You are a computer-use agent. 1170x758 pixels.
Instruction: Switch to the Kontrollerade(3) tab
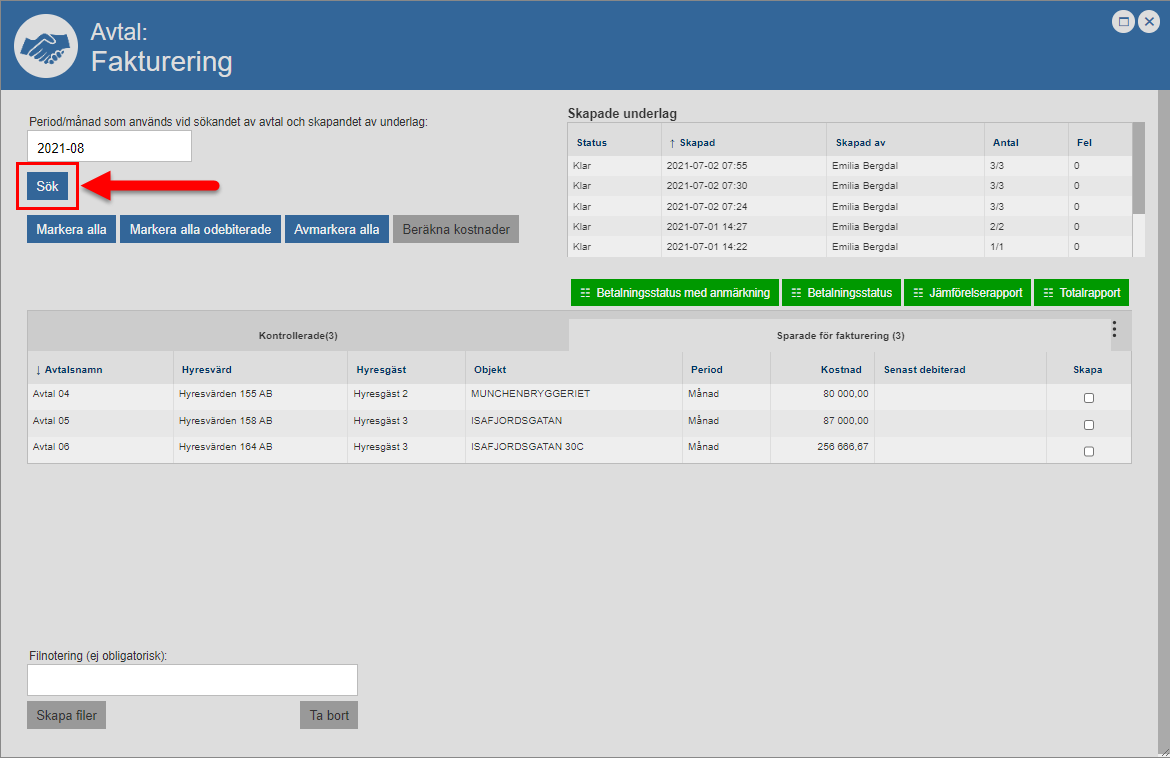click(x=298, y=336)
